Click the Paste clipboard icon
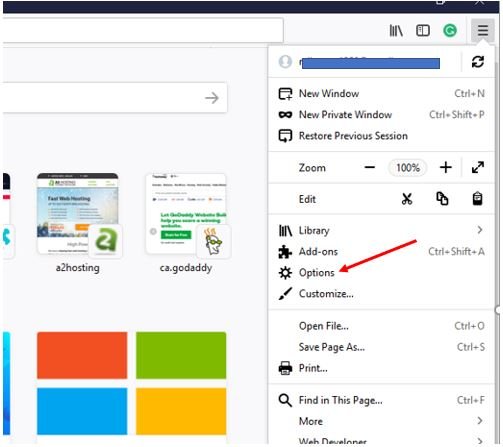The image size is (503, 447). pyautogui.click(x=477, y=199)
